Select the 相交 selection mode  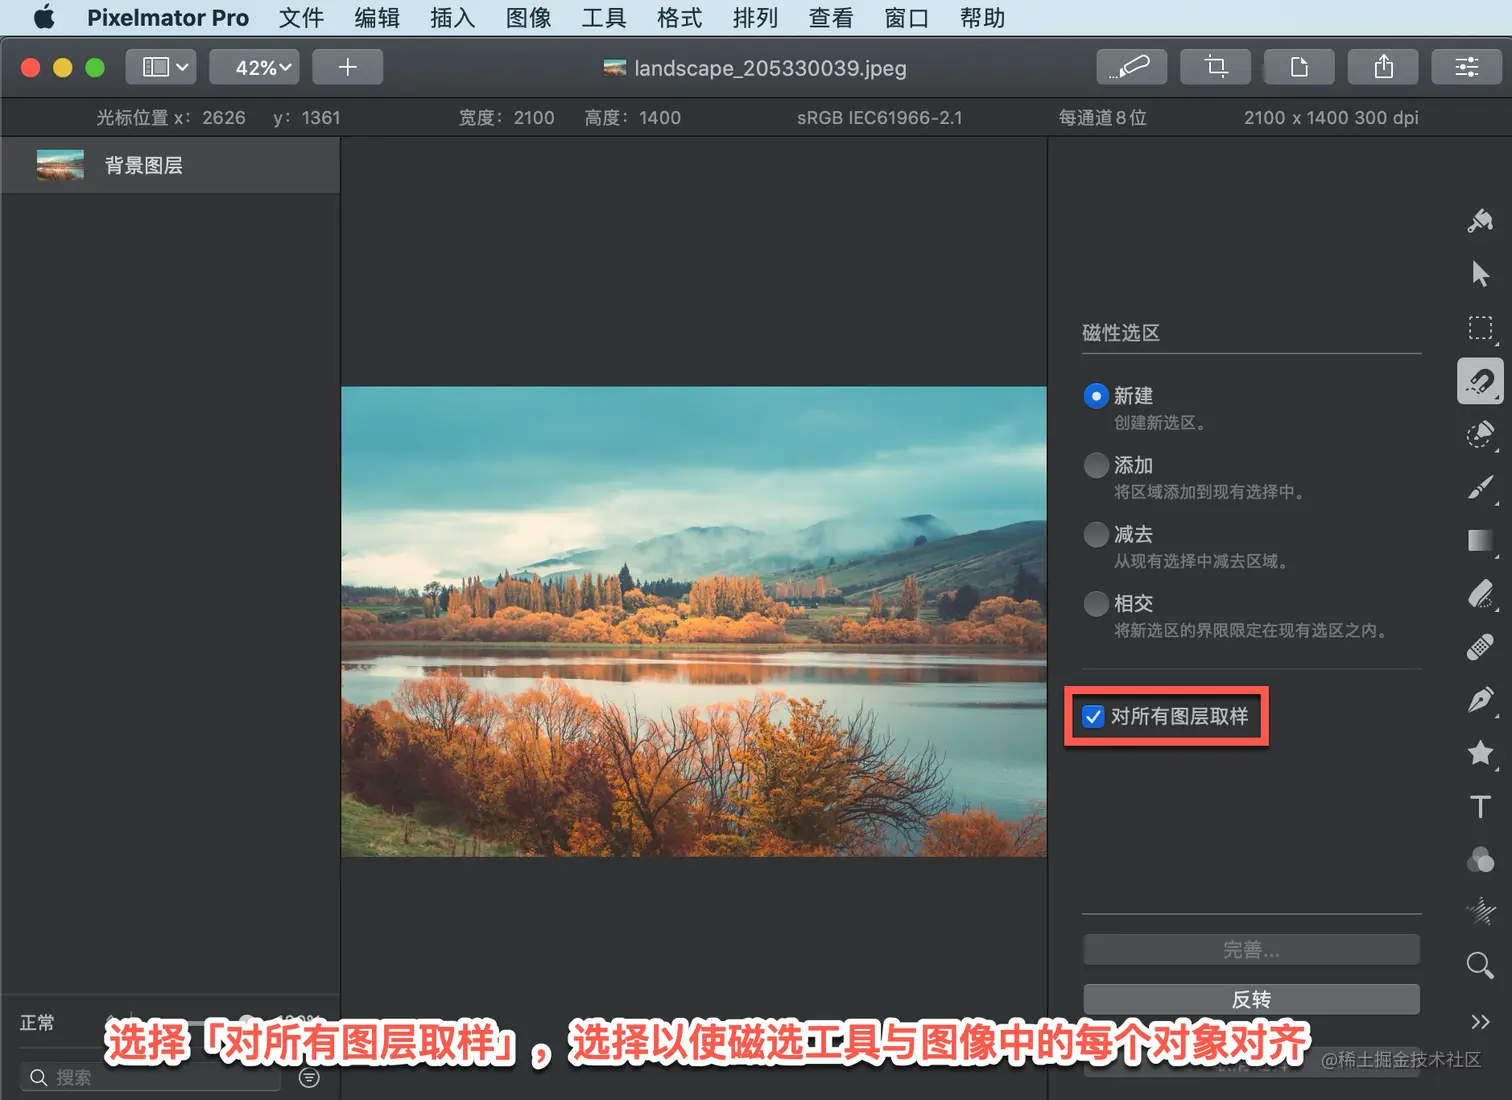(x=1096, y=603)
